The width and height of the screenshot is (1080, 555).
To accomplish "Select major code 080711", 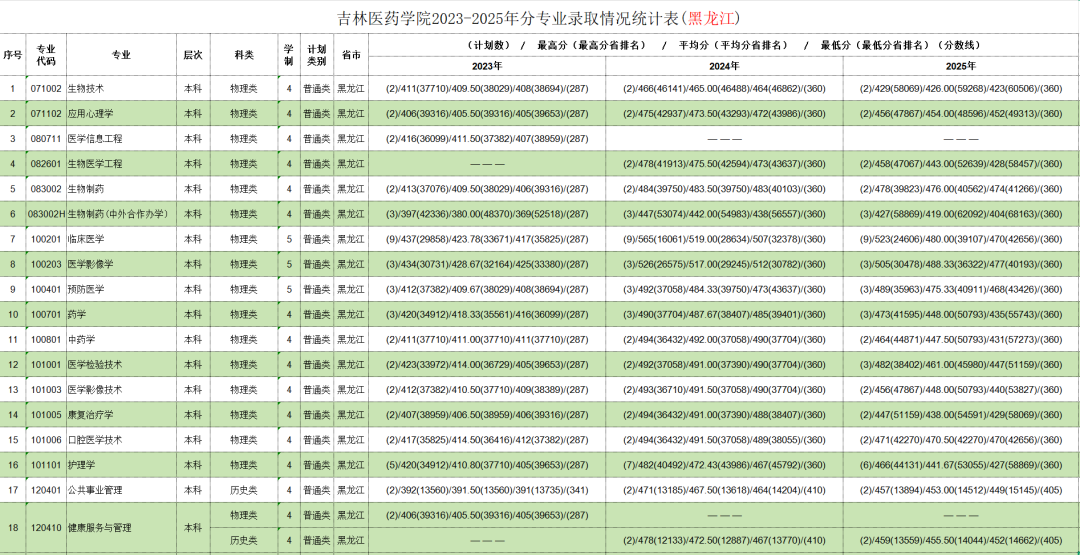I will [x=46, y=138].
